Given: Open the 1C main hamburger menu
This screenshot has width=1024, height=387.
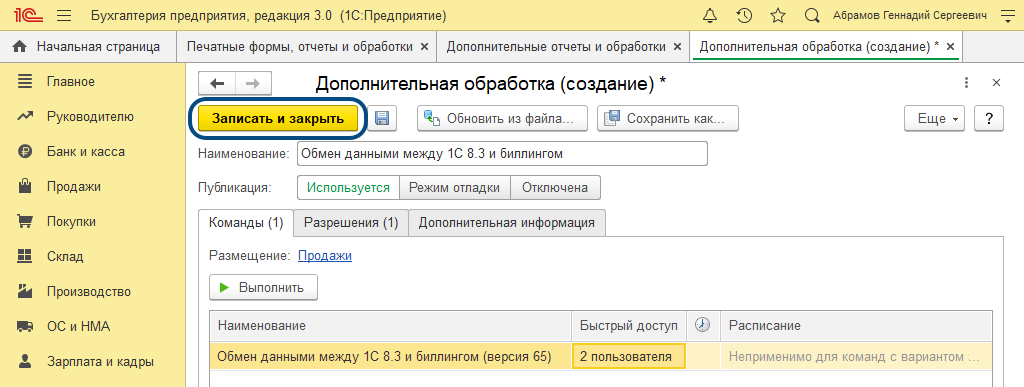Looking at the screenshot, I should [x=64, y=15].
